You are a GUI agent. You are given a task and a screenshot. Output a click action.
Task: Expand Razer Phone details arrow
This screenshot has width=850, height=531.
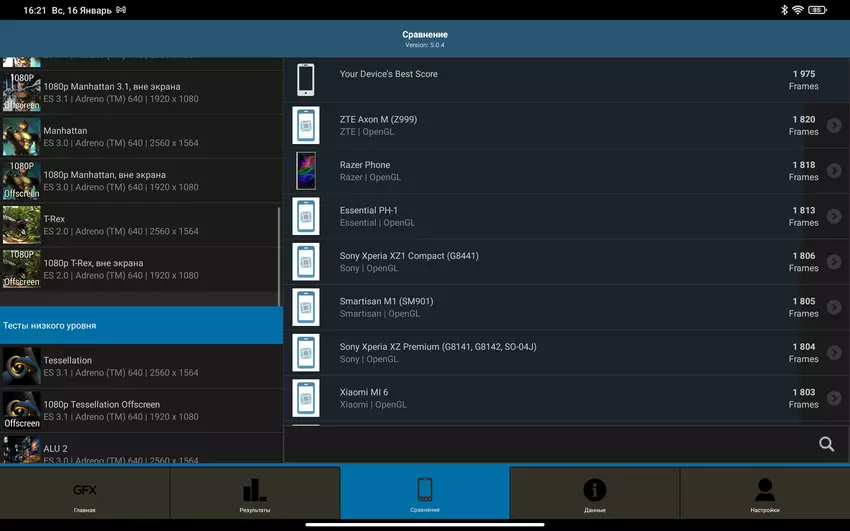(834, 171)
